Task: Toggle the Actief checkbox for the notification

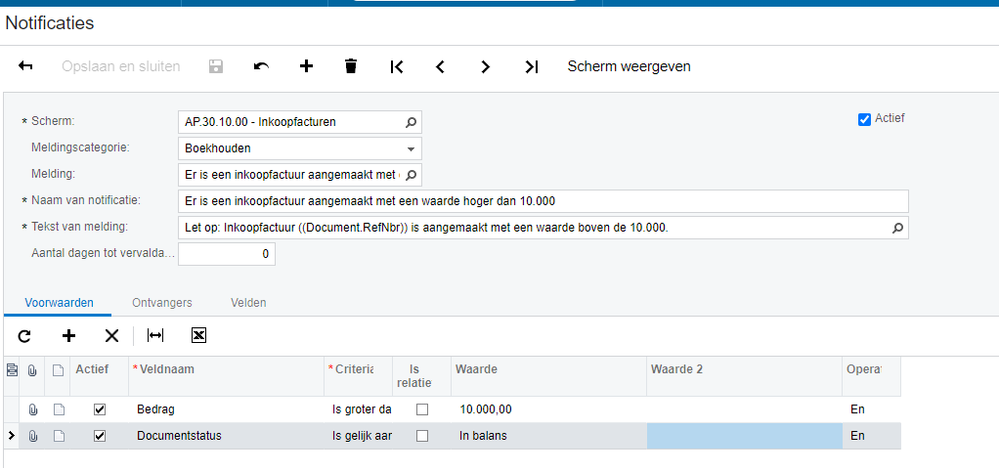Action: [x=865, y=119]
